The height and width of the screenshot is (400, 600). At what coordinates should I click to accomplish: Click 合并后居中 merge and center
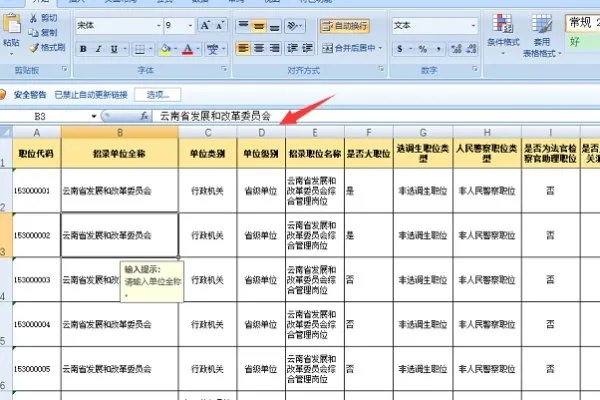click(349, 48)
